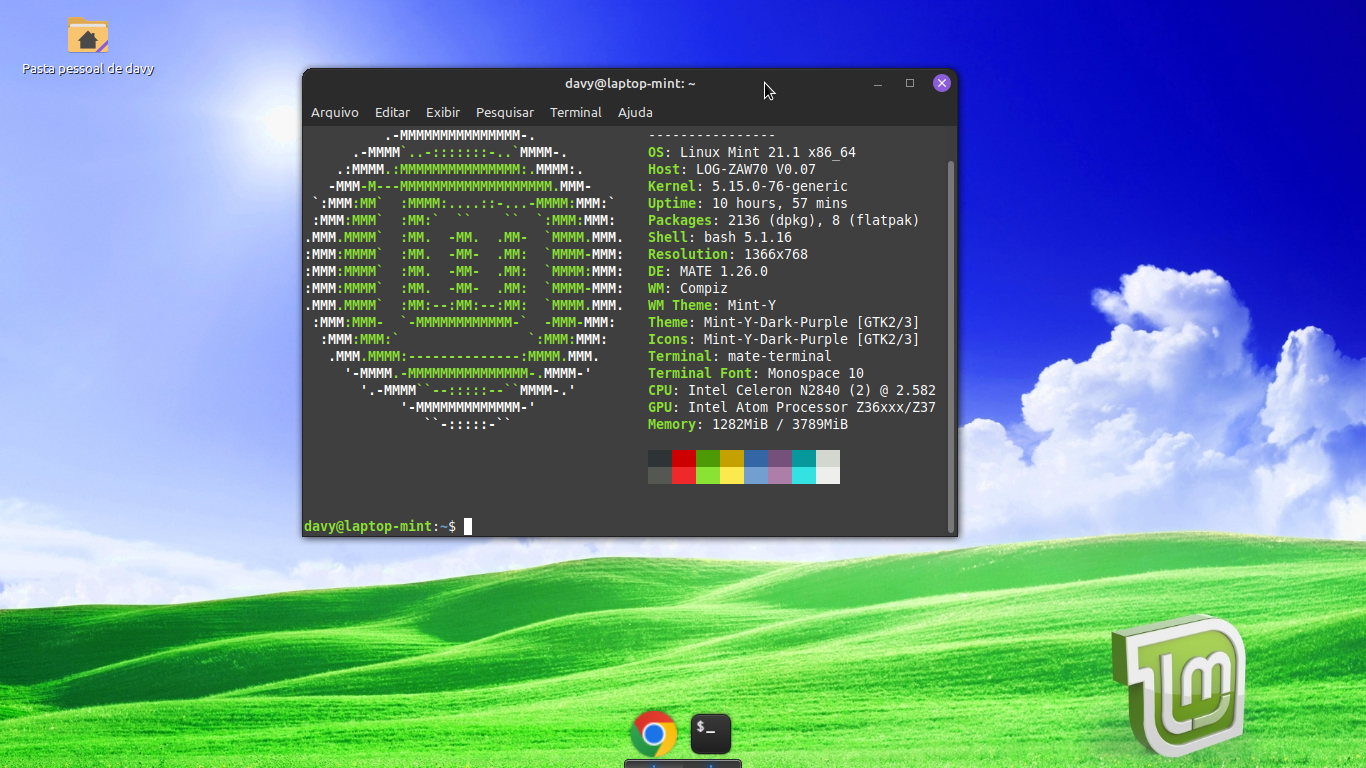
Task: Click the davy@laptop-mint shell prompt
Action: tap(380, 527)
